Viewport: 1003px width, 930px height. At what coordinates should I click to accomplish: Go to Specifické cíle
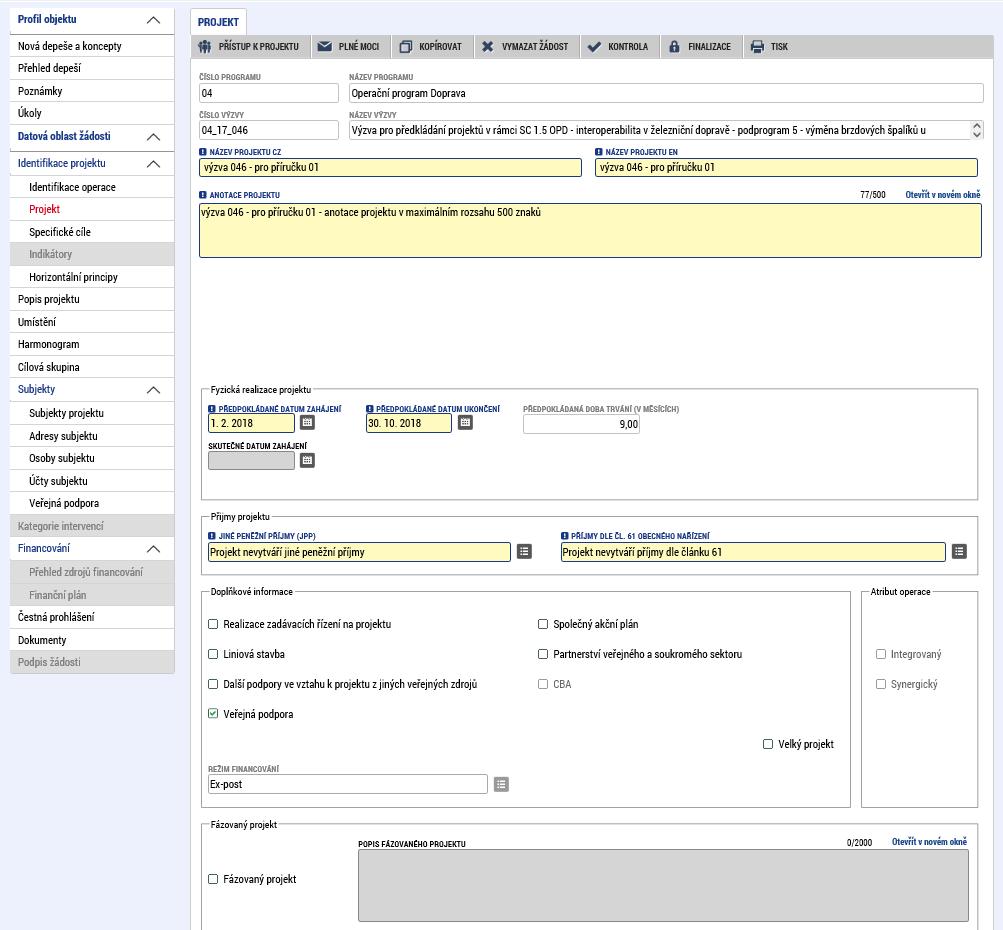click(92, 232)
